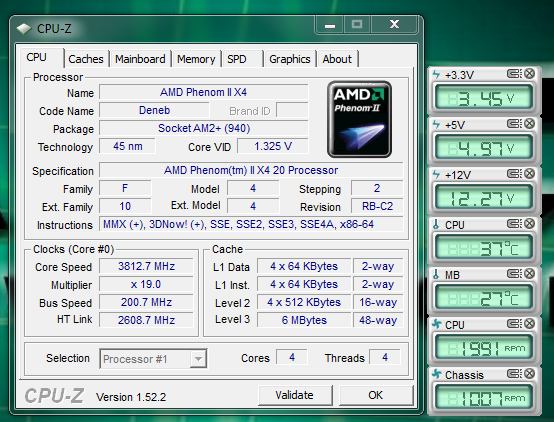554x422 pixels.
Task: Click the MB thermometer icon
Action: pos(436,274)
